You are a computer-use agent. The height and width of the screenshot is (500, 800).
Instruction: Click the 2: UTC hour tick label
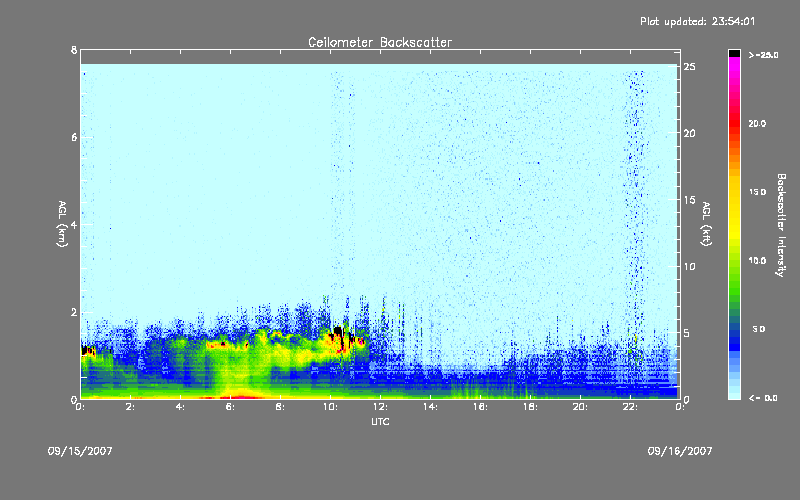point(130,407)
